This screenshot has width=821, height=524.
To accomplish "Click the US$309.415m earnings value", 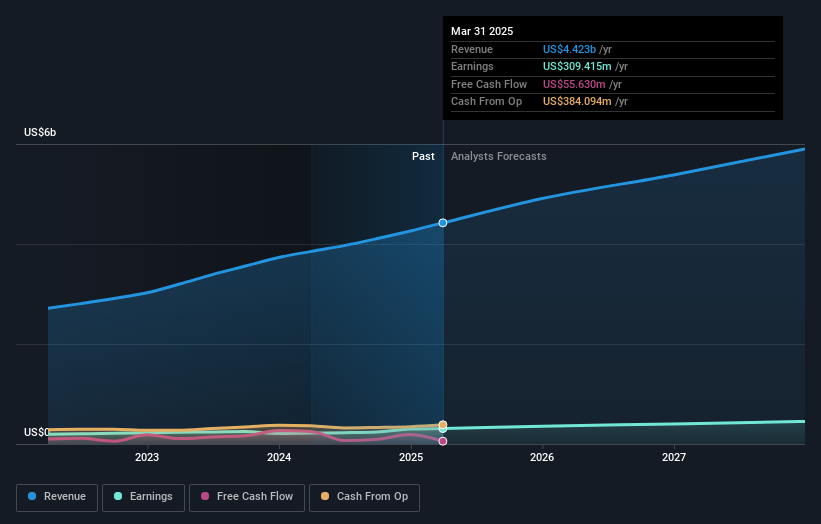I will [x=577, y=66].
